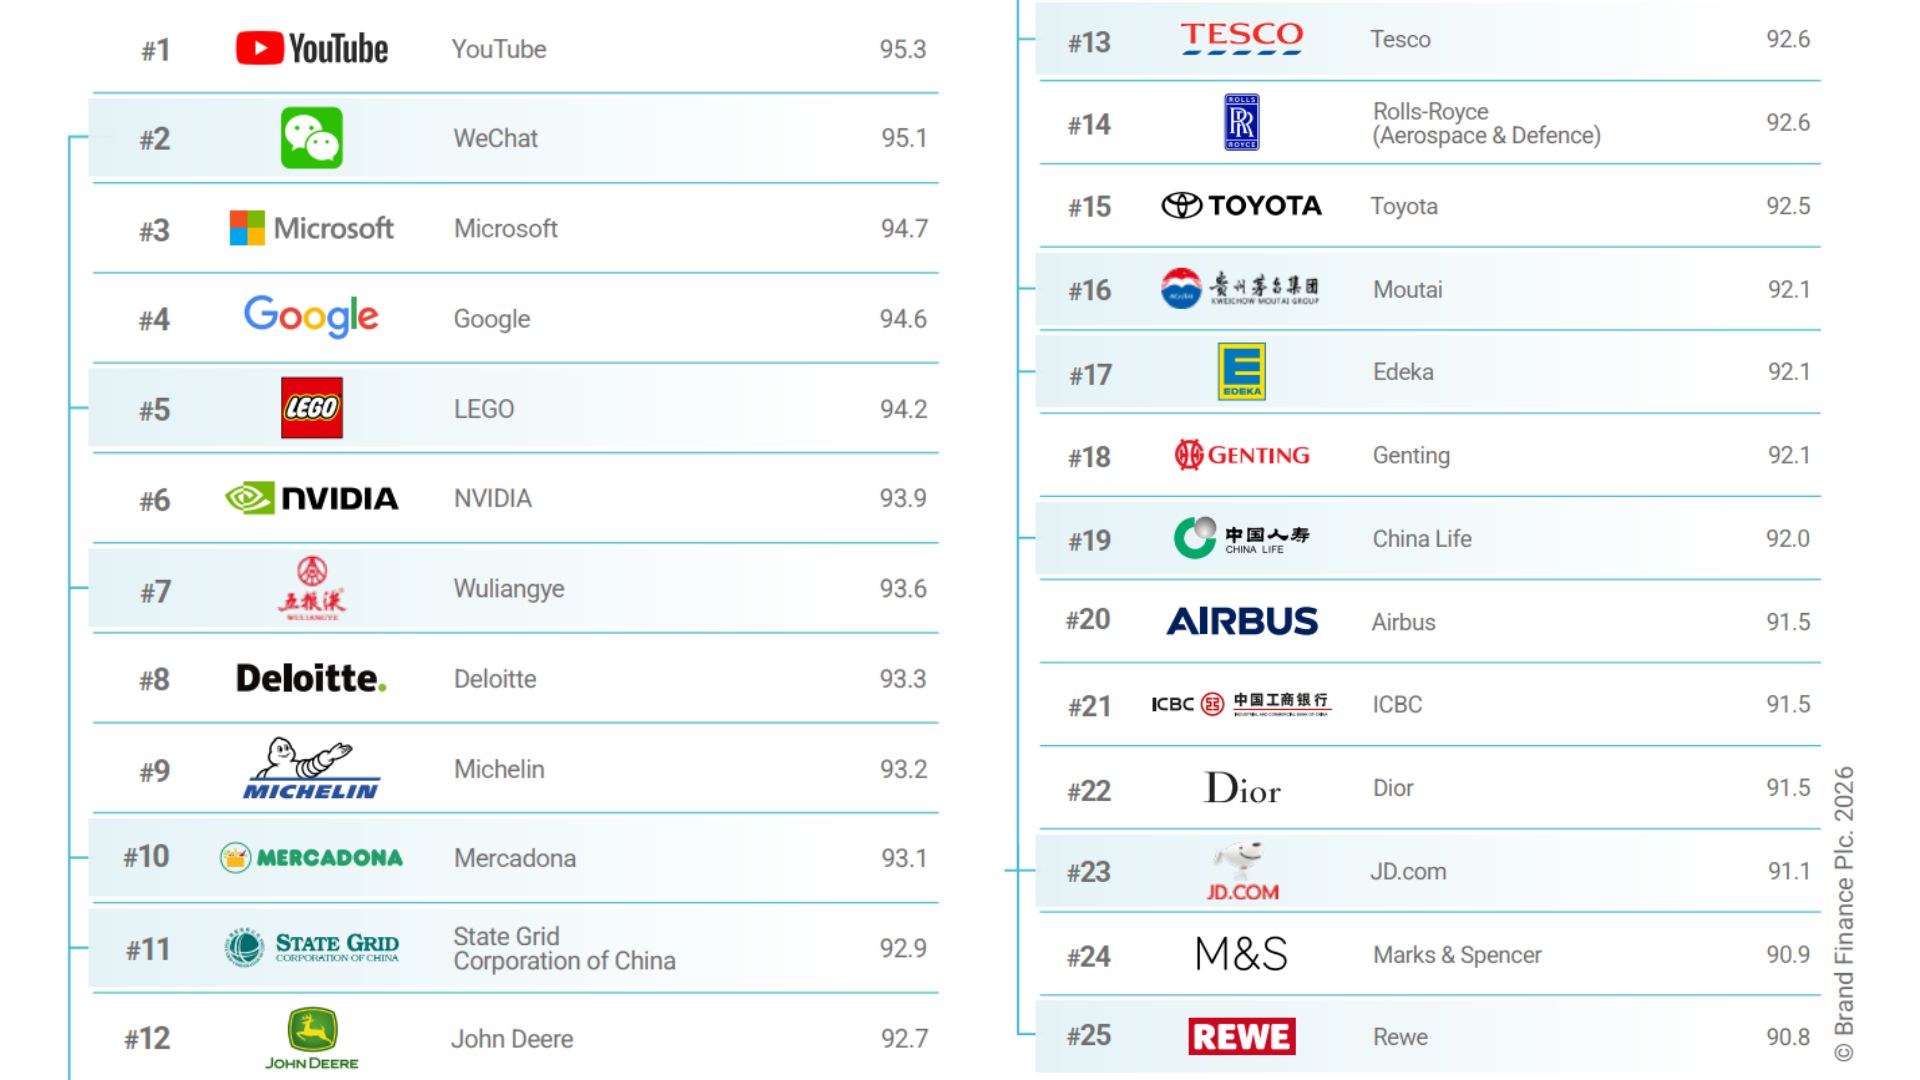
Task: Click the Deloitte brand name text
Action: (495, 679)
